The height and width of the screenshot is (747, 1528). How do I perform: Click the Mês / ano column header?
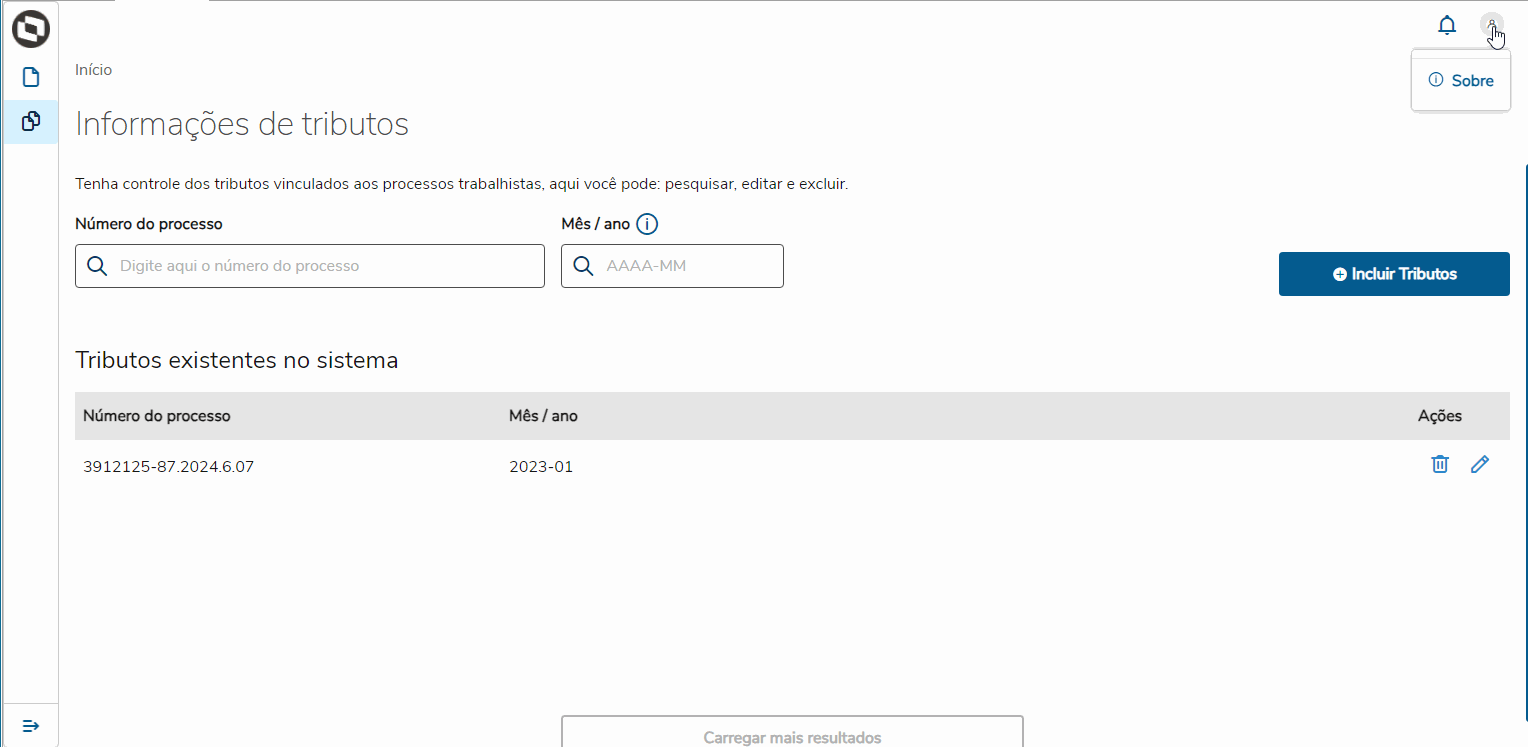[x=543, y=416]
